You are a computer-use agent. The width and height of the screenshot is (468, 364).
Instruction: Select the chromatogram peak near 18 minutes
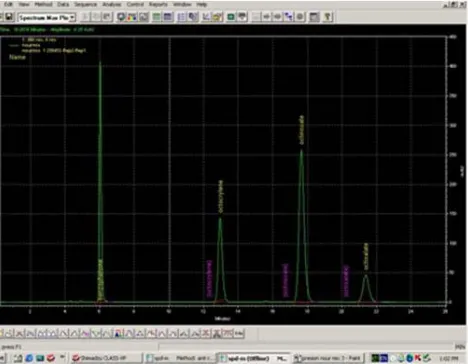click(302, 227)
